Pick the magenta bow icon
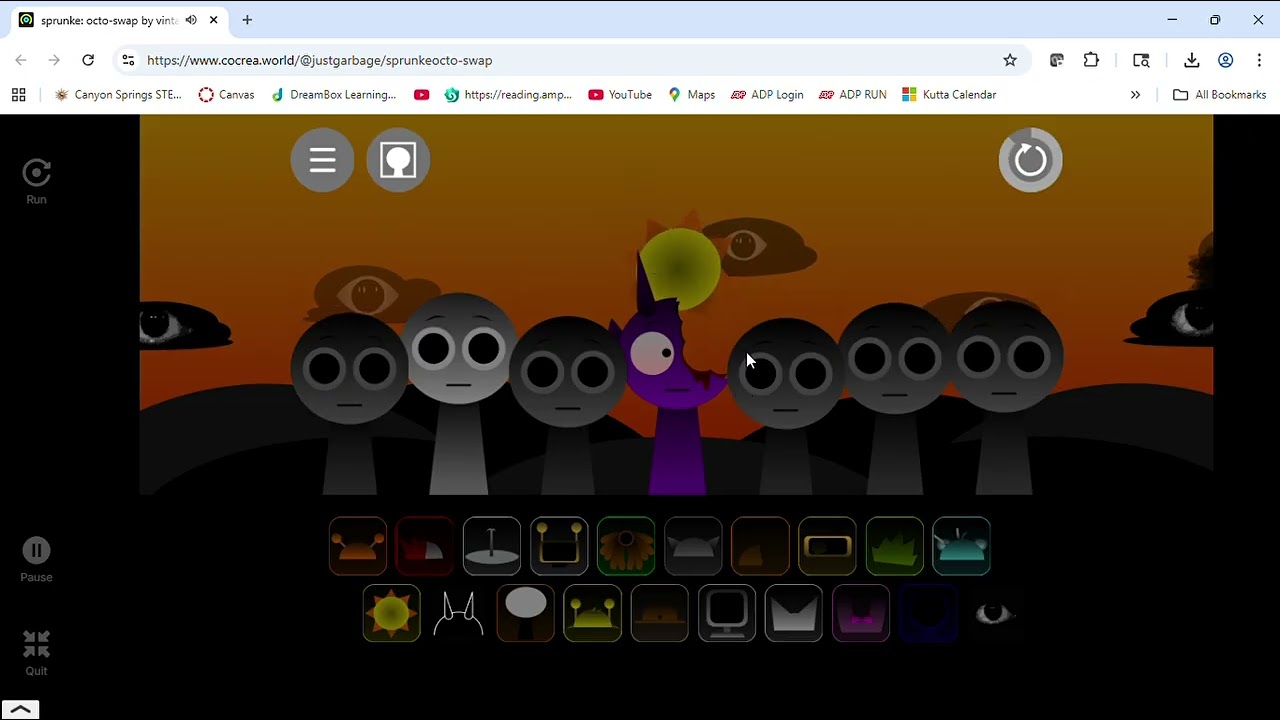 click(x=860, y=613)
